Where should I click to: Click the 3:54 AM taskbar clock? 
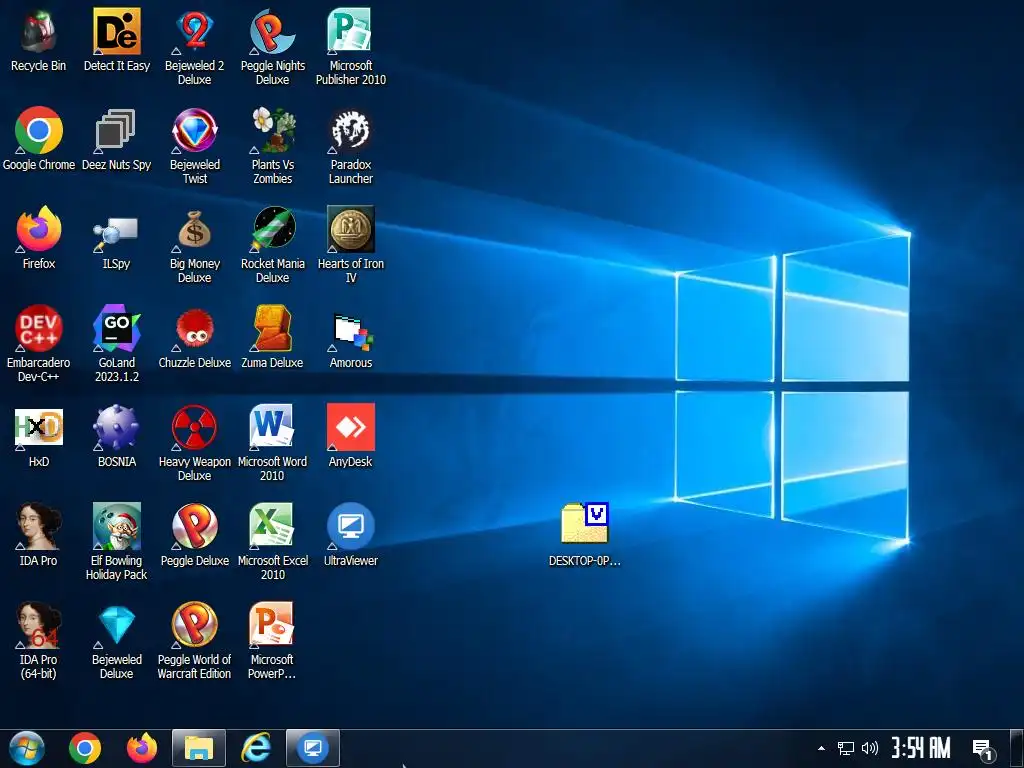(x=921, y=748)
